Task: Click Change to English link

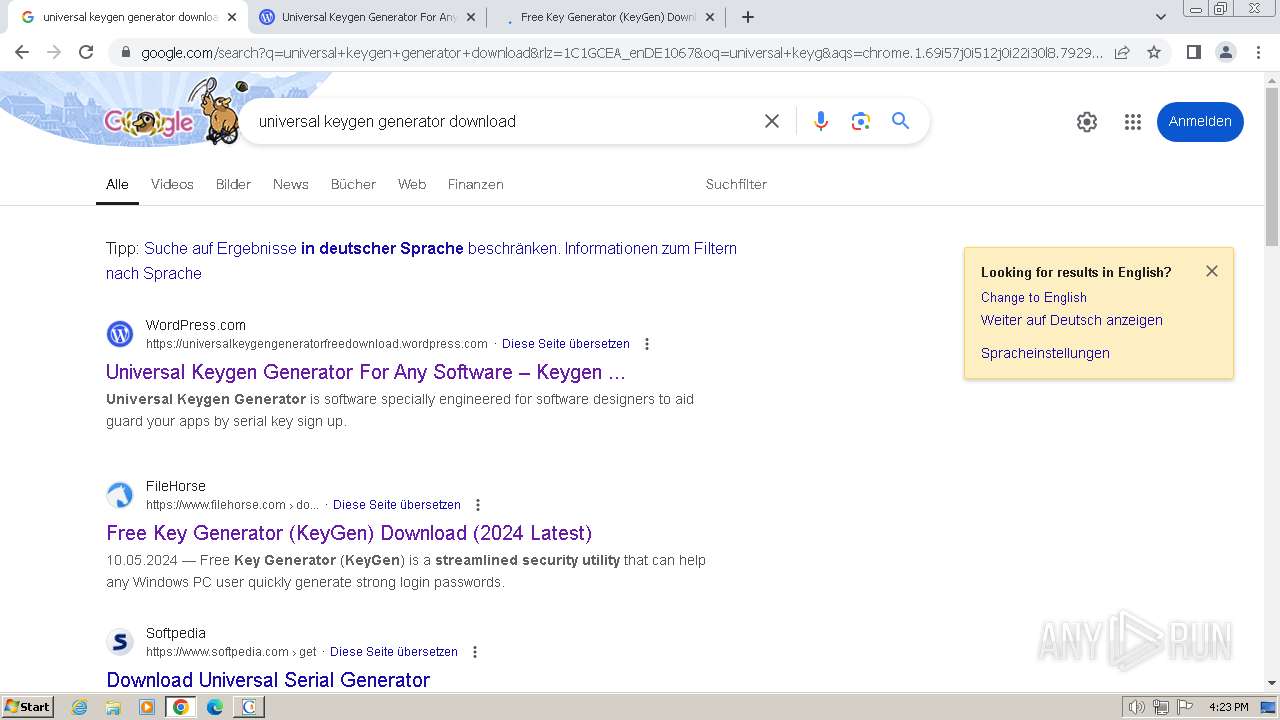Action: [x=1034, y=297]
